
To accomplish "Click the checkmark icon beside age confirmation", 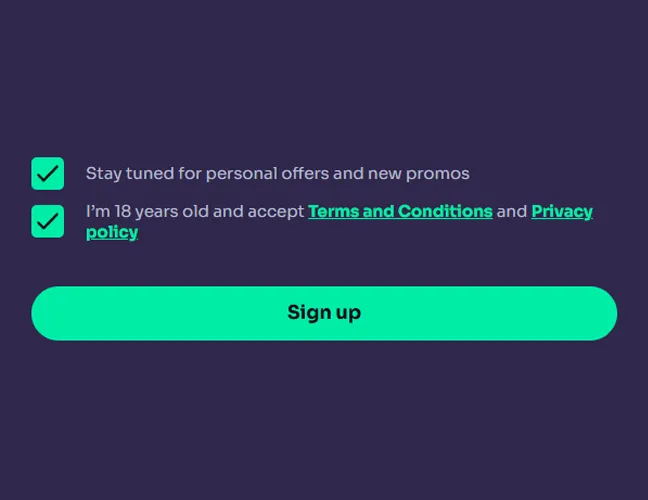I will [47, 221].
